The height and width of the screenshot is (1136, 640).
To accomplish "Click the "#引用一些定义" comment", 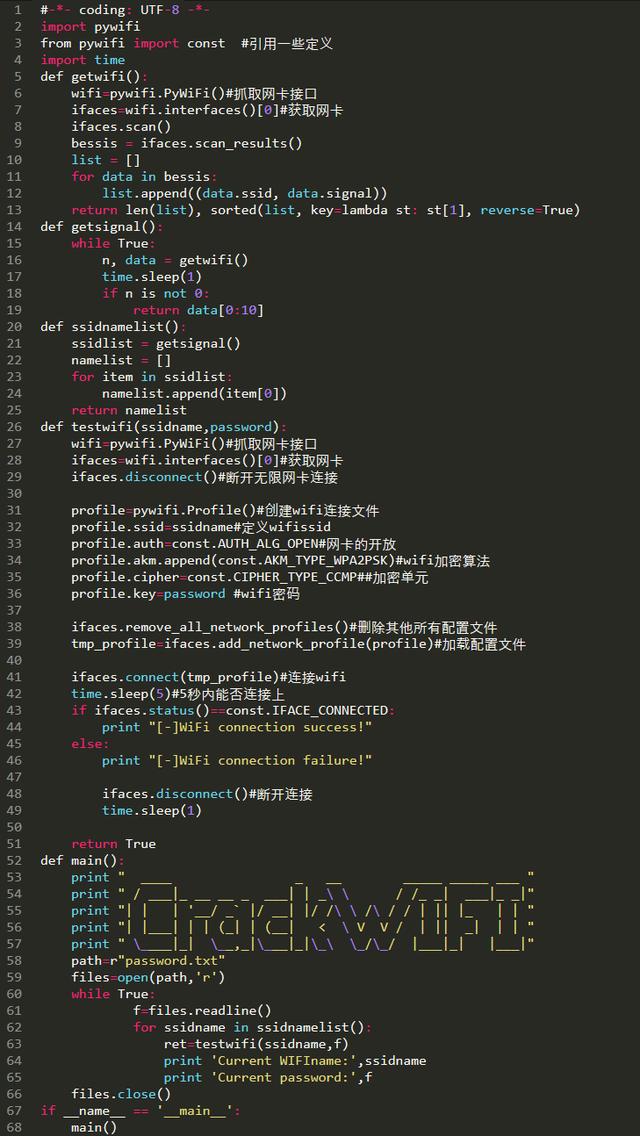I will 287,43.
